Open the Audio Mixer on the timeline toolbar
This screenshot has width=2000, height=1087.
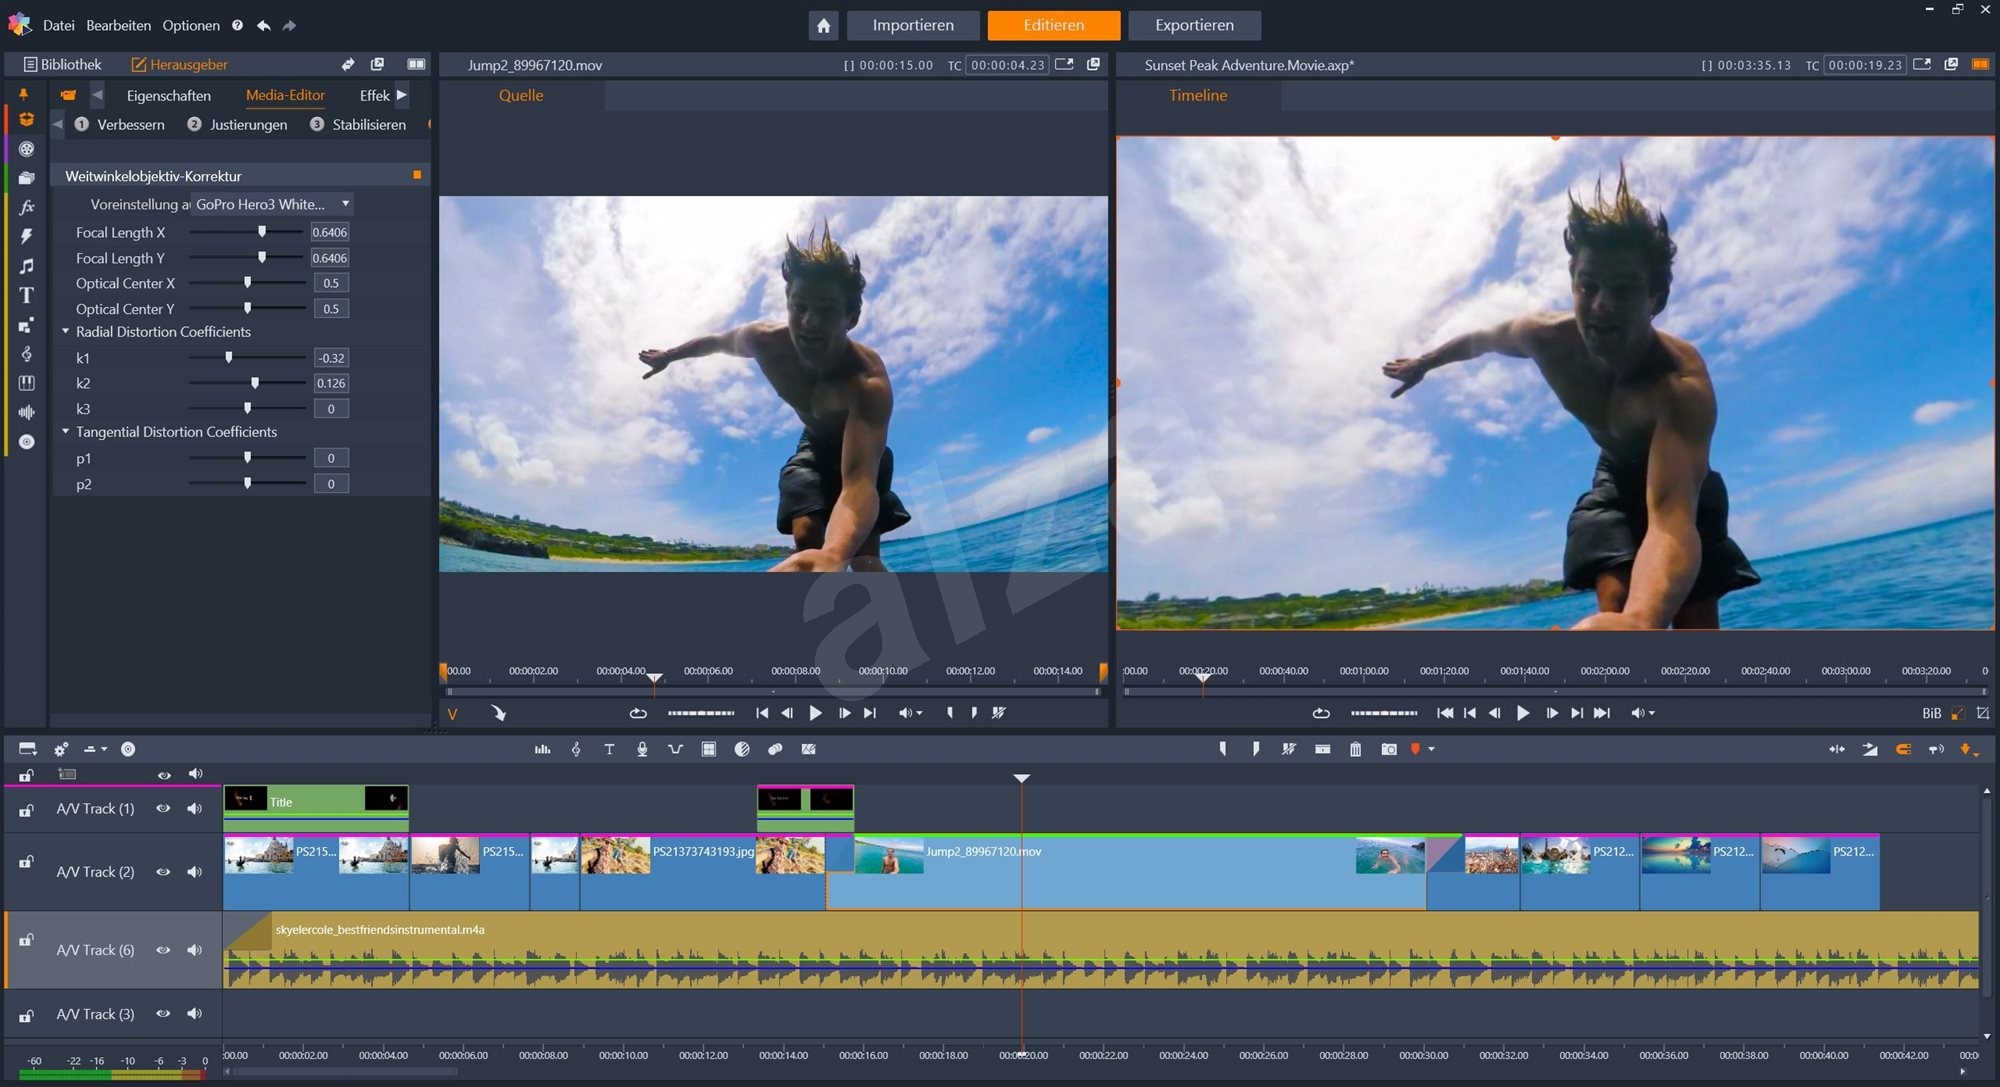pyautogui.click(x=541, y=749)
